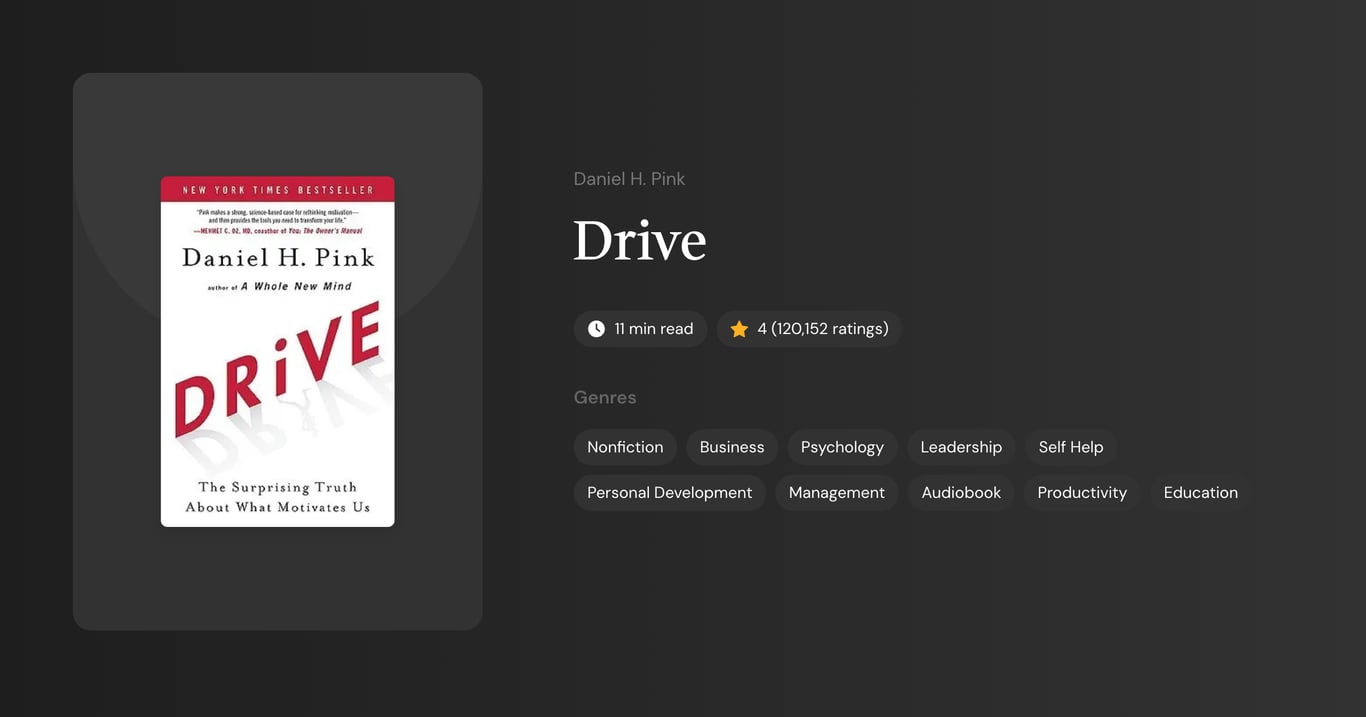Select the Management genre tag
The width and height of the screenshot is (1366, 717).
click(x=837, y=493)
